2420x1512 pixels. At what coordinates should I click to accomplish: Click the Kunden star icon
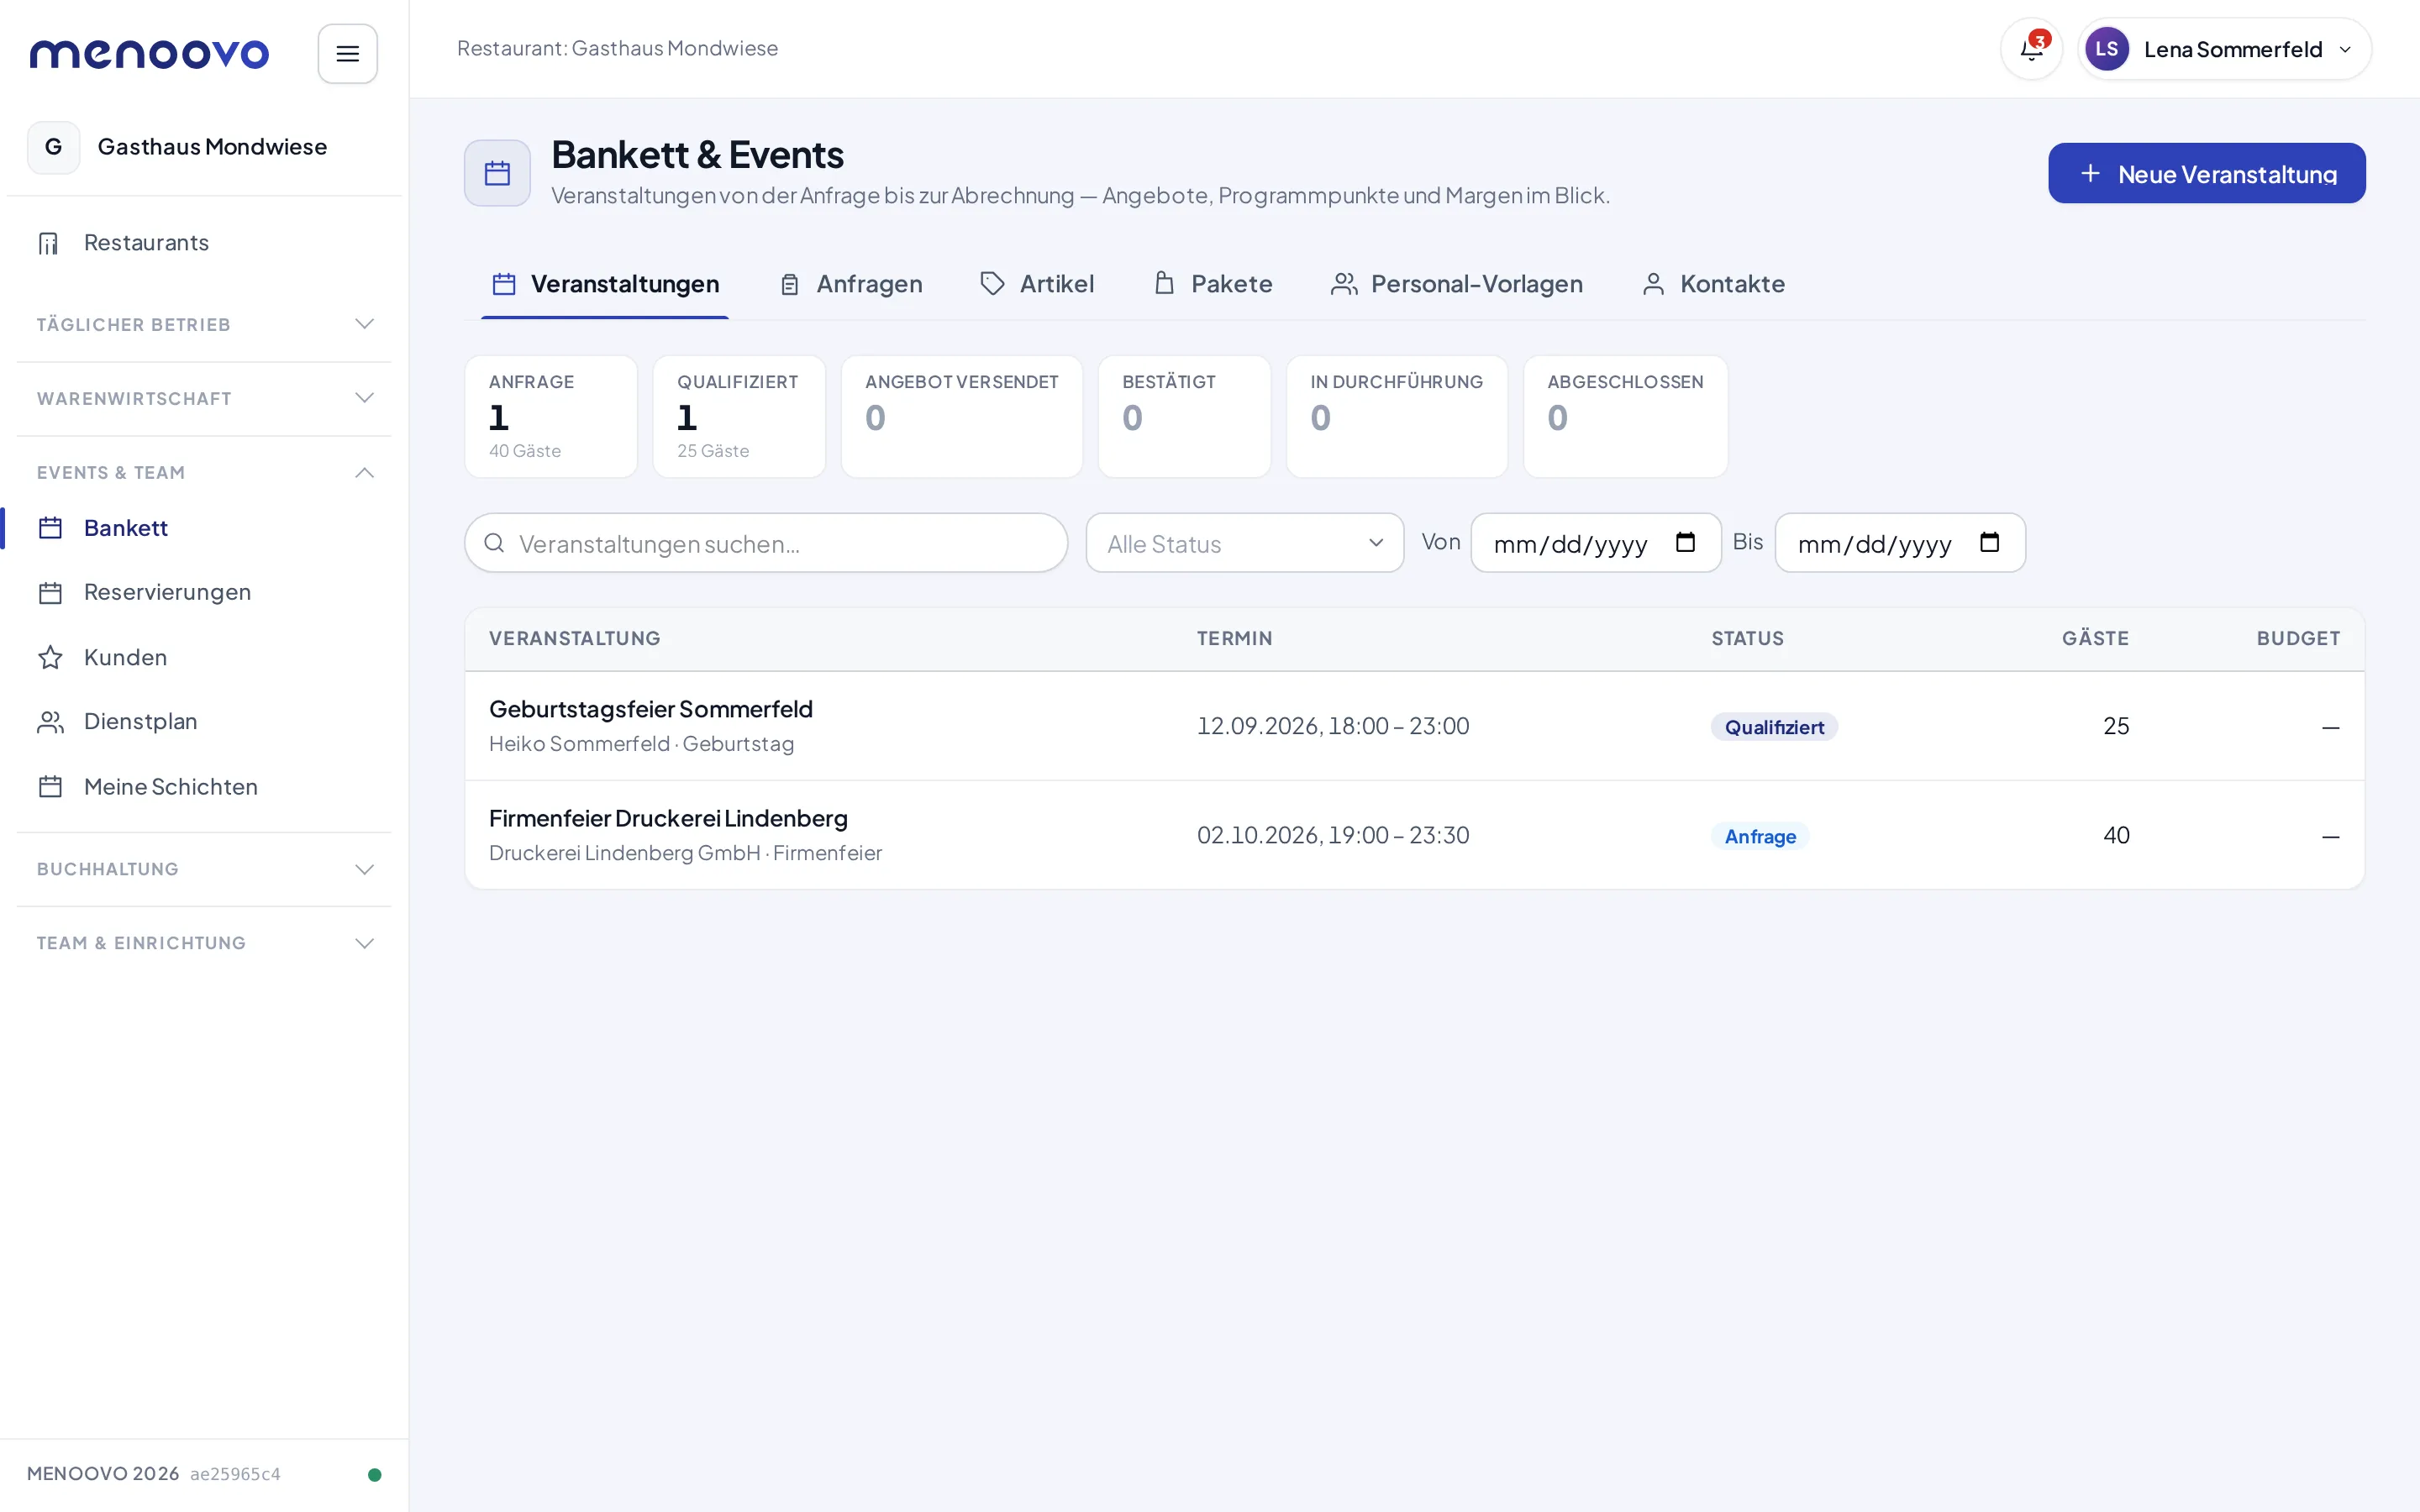[x=50, y=658]
